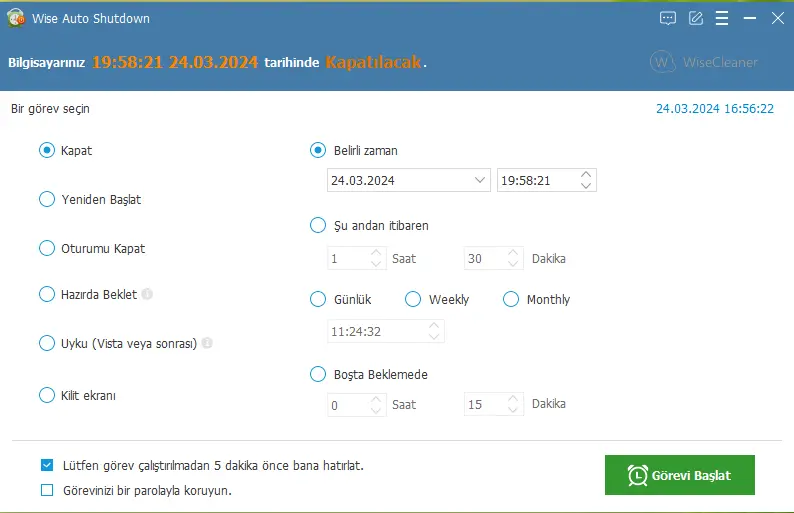
Task: Click the Dakika field showing 30
Action: click(493, 258)
